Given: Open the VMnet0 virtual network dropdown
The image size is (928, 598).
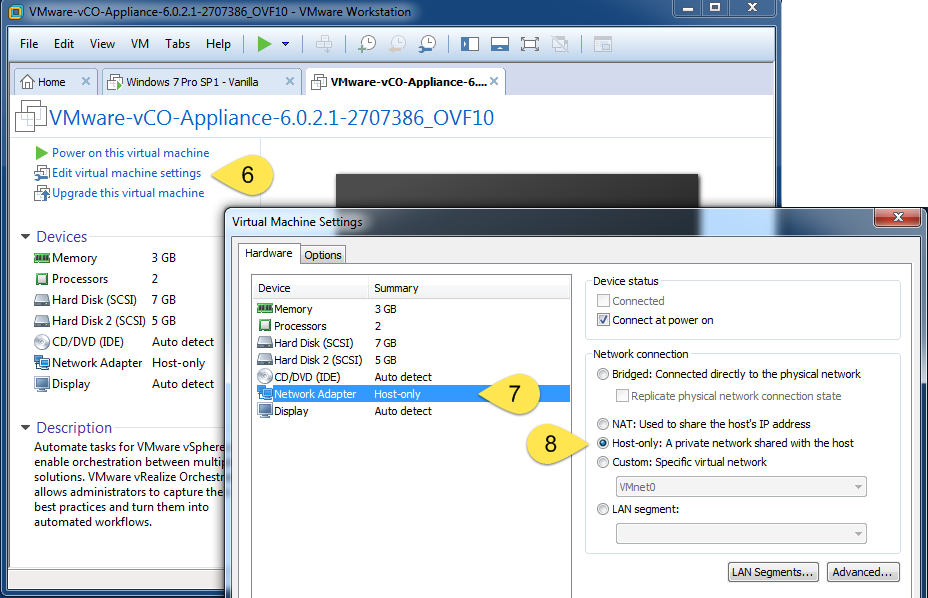Looking at the screenshot, I should pos(741,487).
